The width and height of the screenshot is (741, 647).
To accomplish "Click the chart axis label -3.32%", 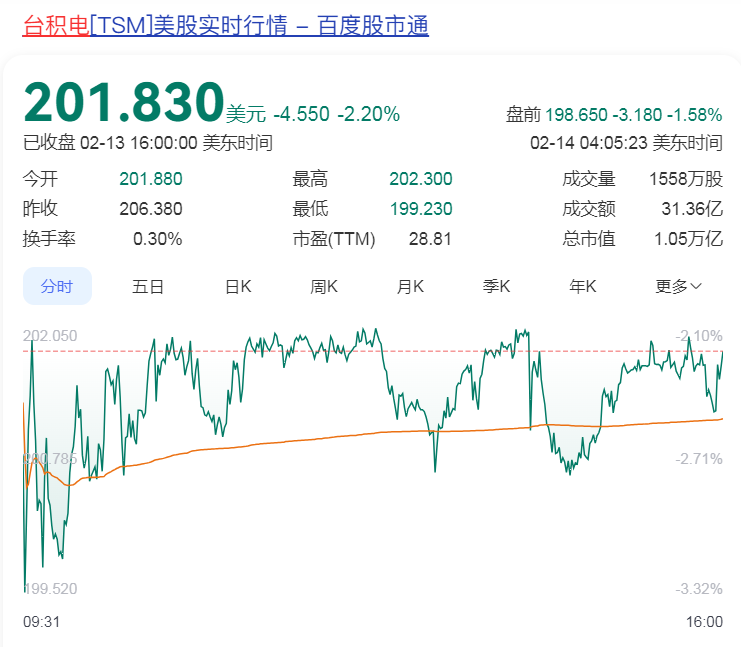I will click(x=698, y=589).
